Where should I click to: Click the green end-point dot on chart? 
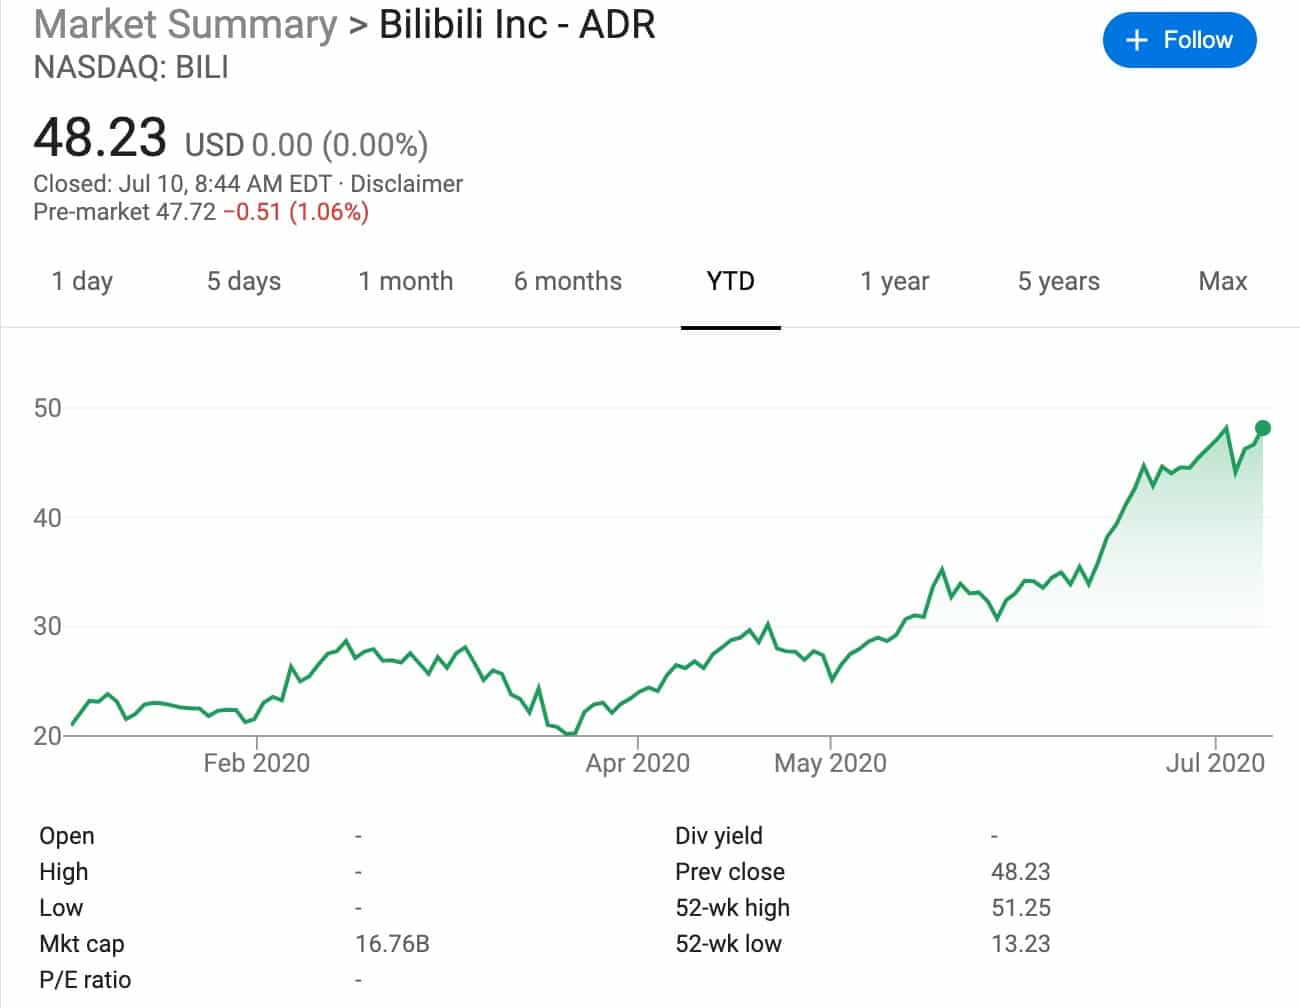point(1262,428)
